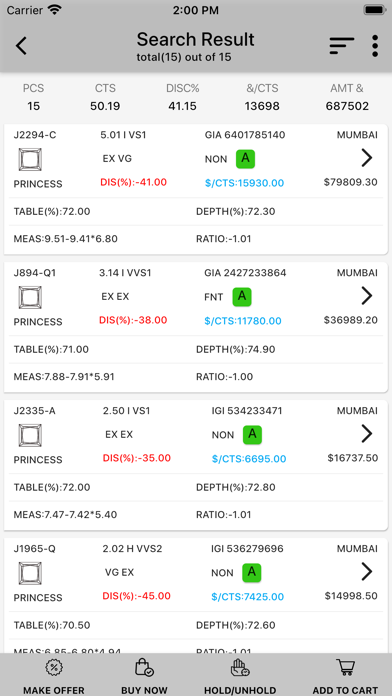Open details chevron for J894-Q1
Viewport: 392px width, 696px height.
click(367, 296)
